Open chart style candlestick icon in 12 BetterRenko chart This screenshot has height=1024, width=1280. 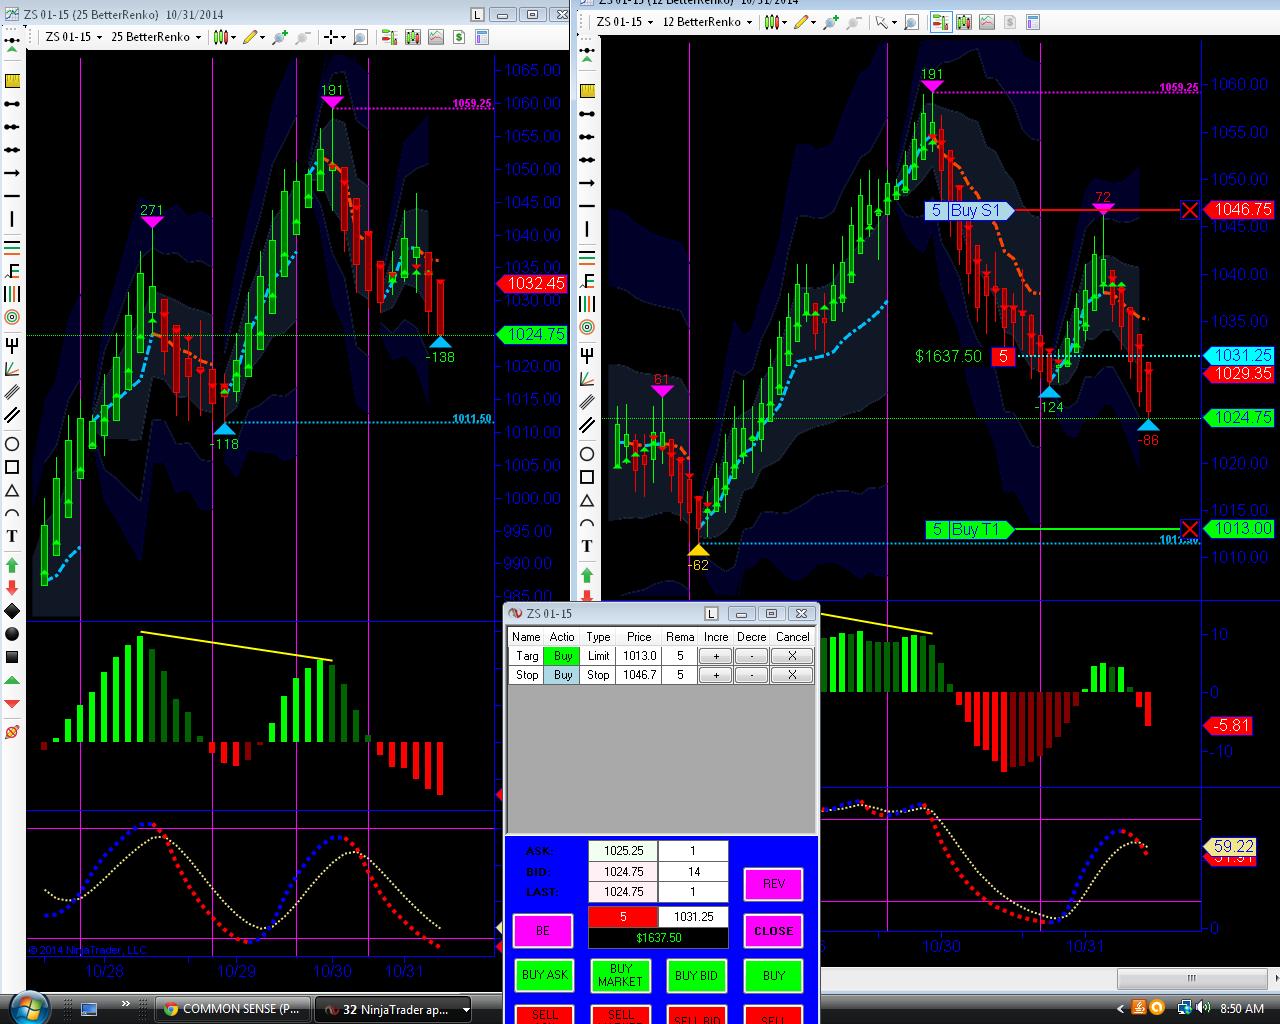tap(772, 22)
